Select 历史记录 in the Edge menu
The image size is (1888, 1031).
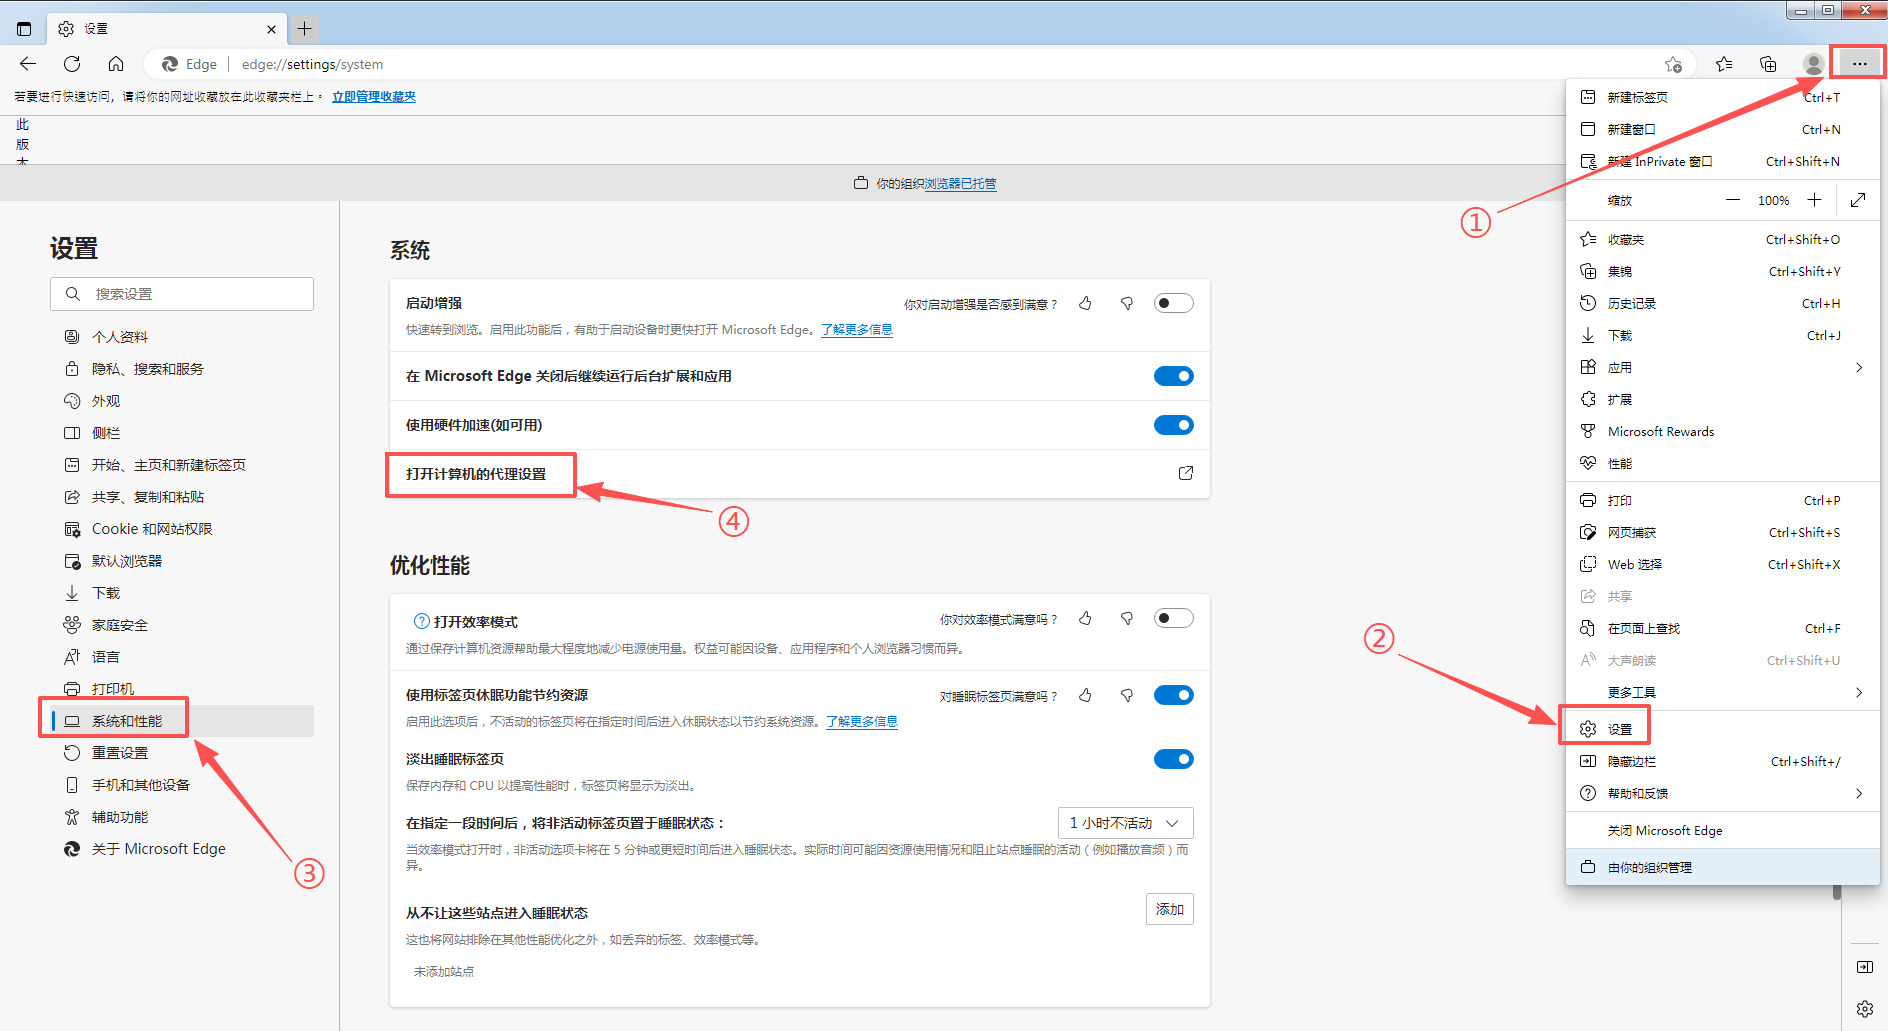coord(1632,303)
